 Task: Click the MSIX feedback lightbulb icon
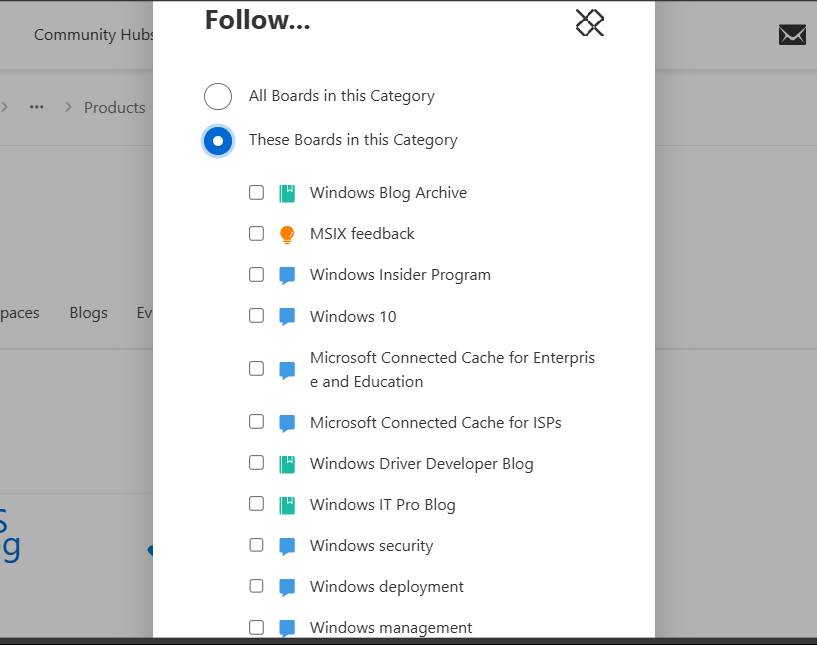287,235
